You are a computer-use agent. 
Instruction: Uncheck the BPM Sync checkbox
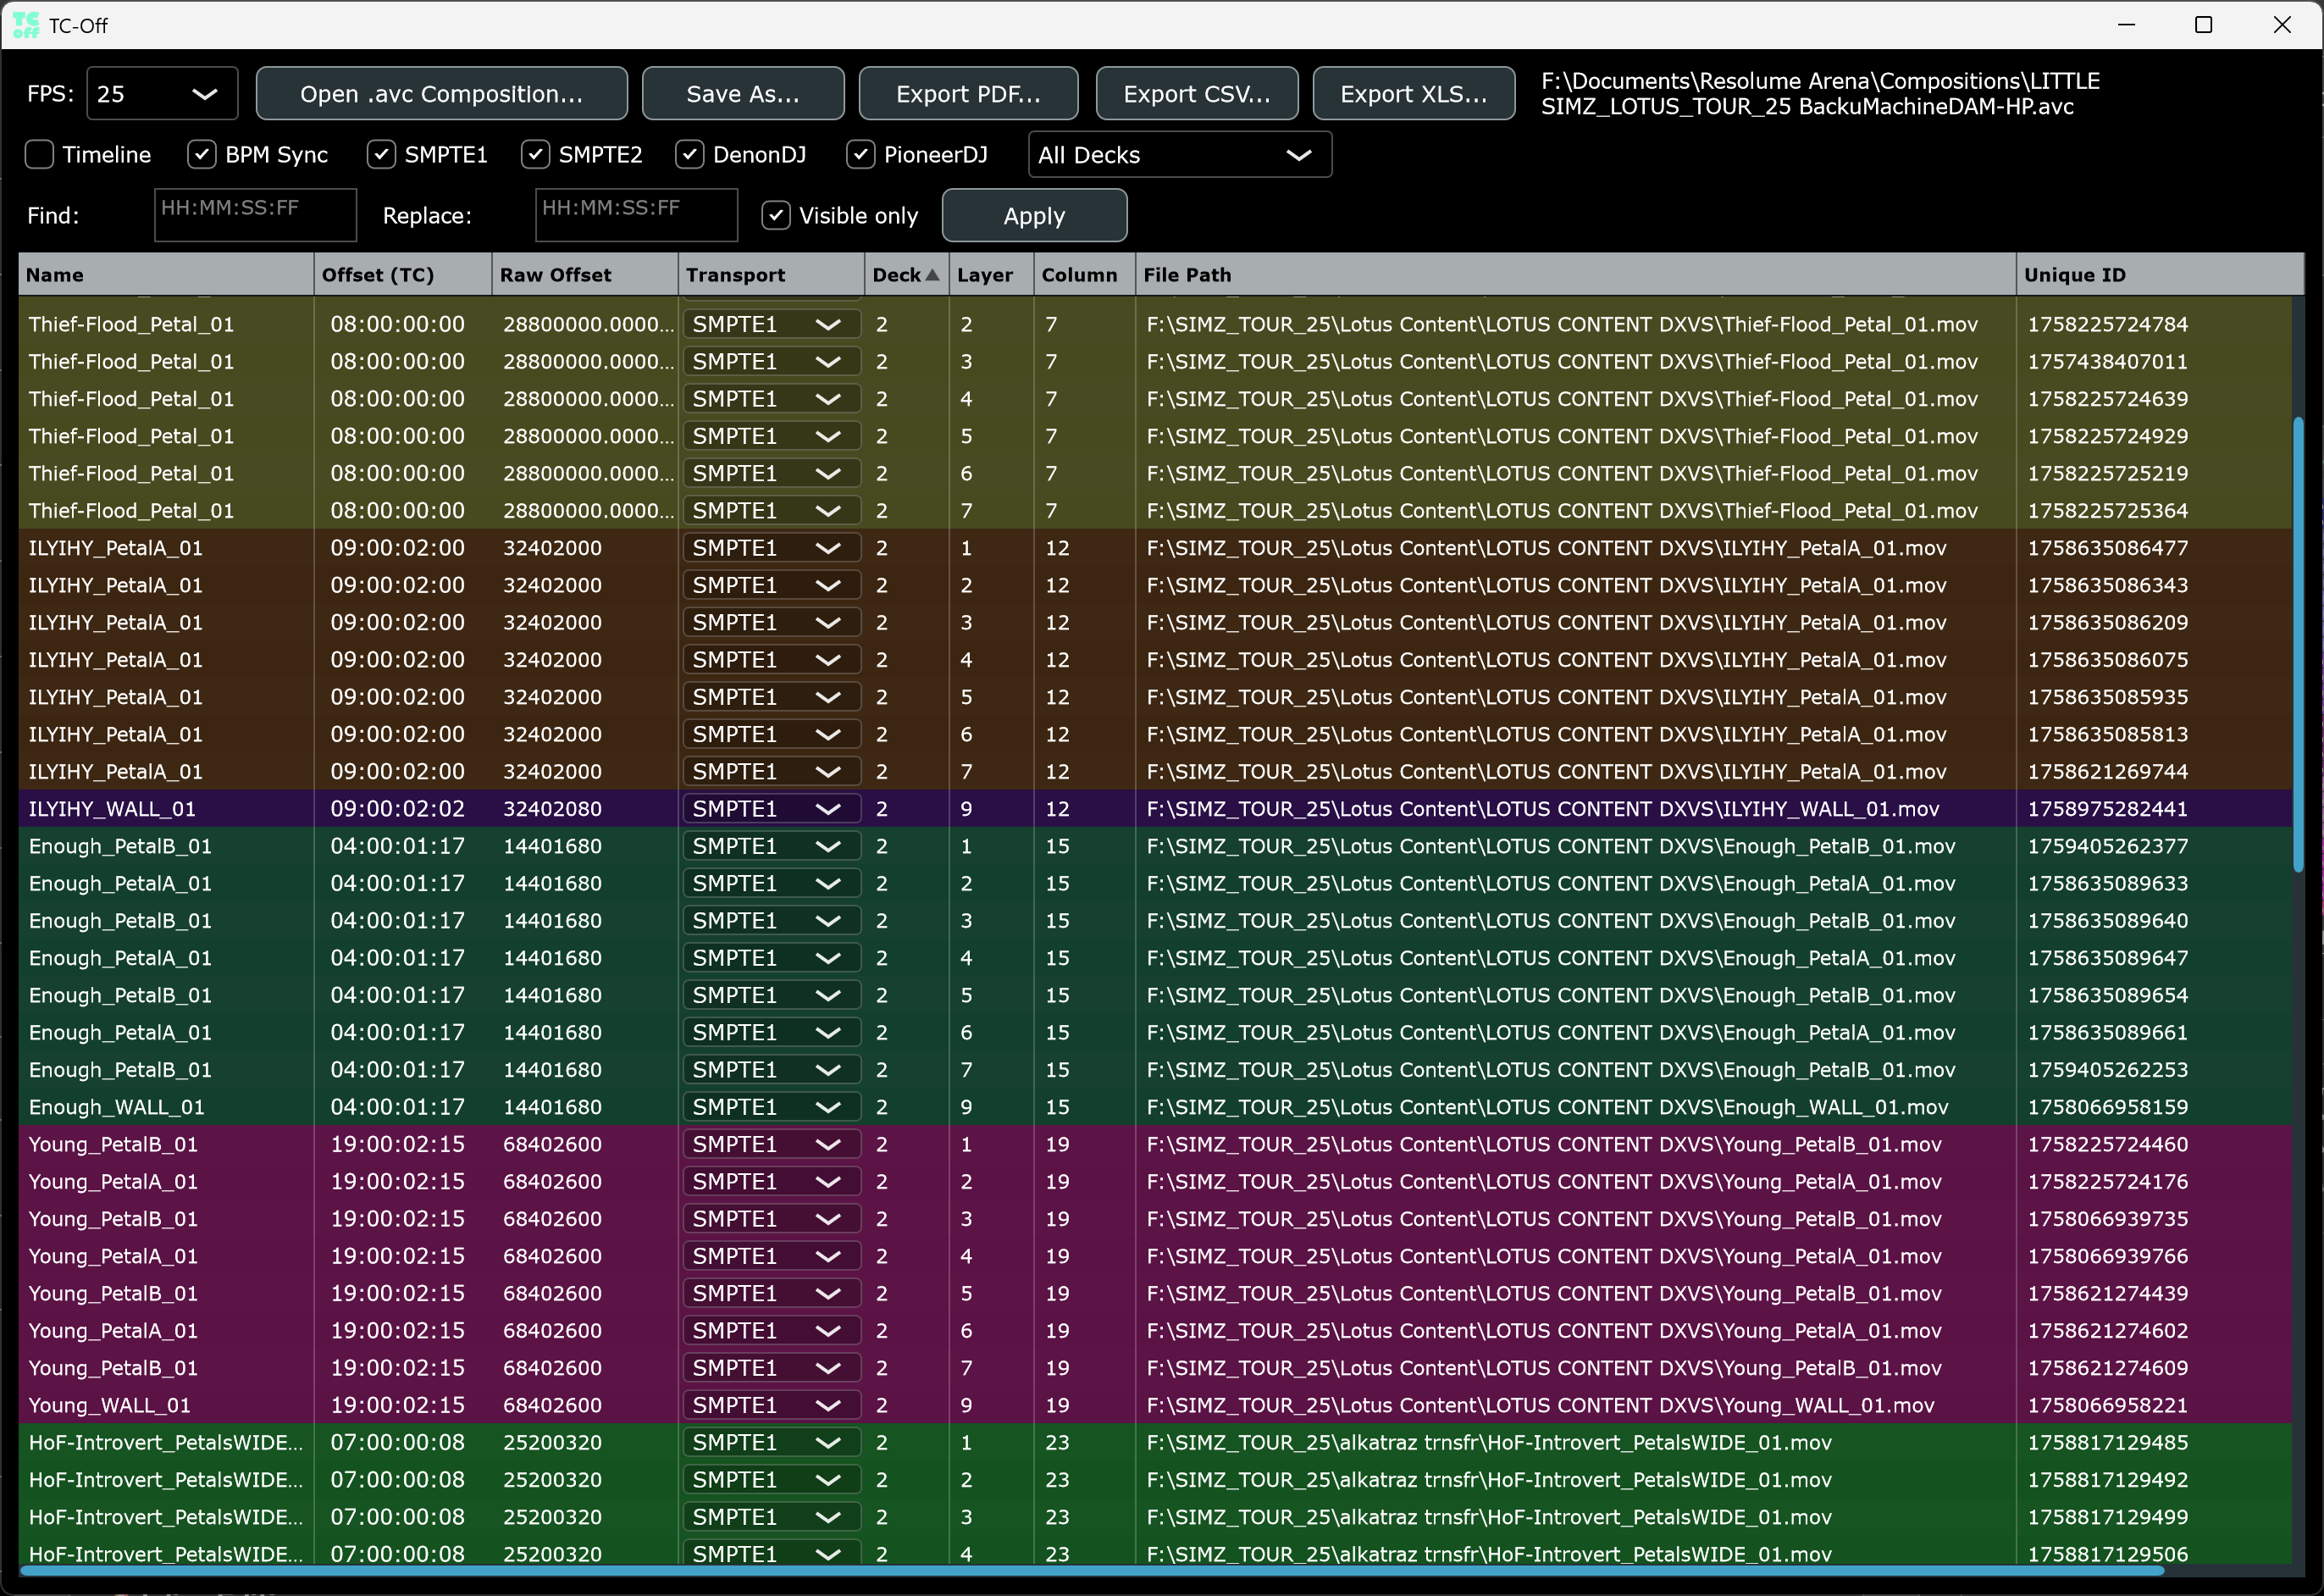(202, 155)
